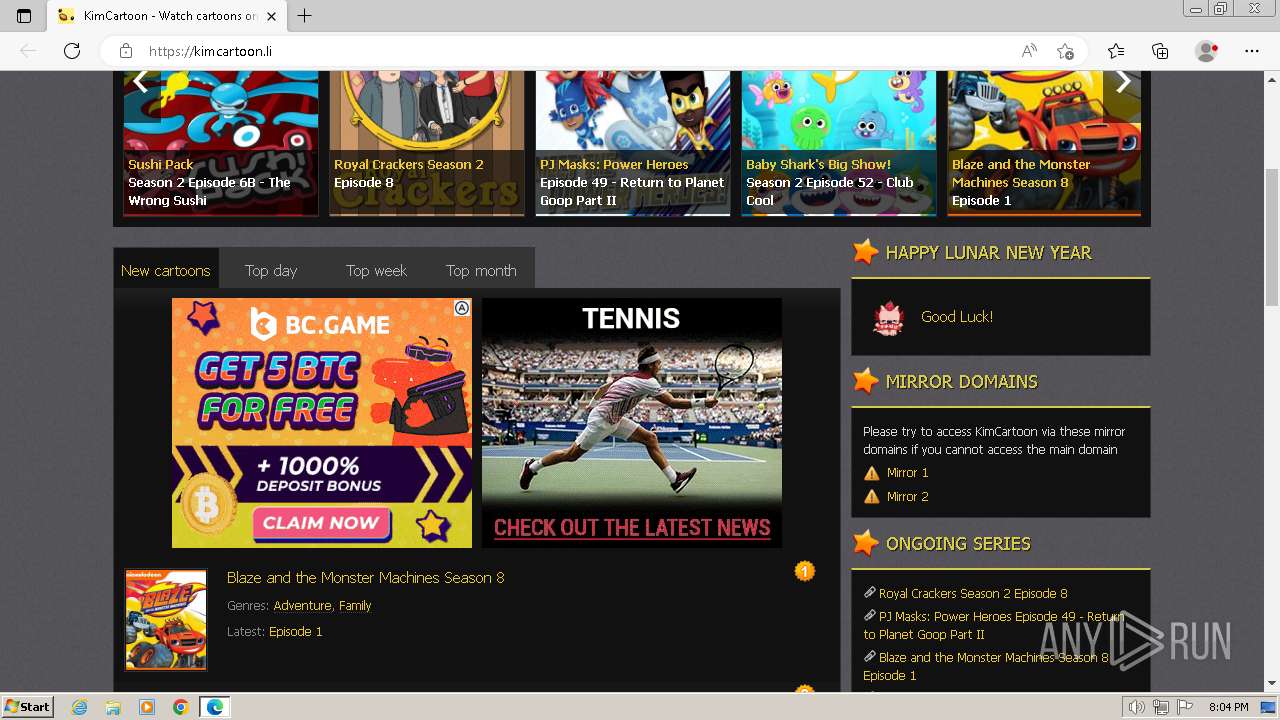View site information lock icon
1280x720 pixels.
[x=126, y=51]
